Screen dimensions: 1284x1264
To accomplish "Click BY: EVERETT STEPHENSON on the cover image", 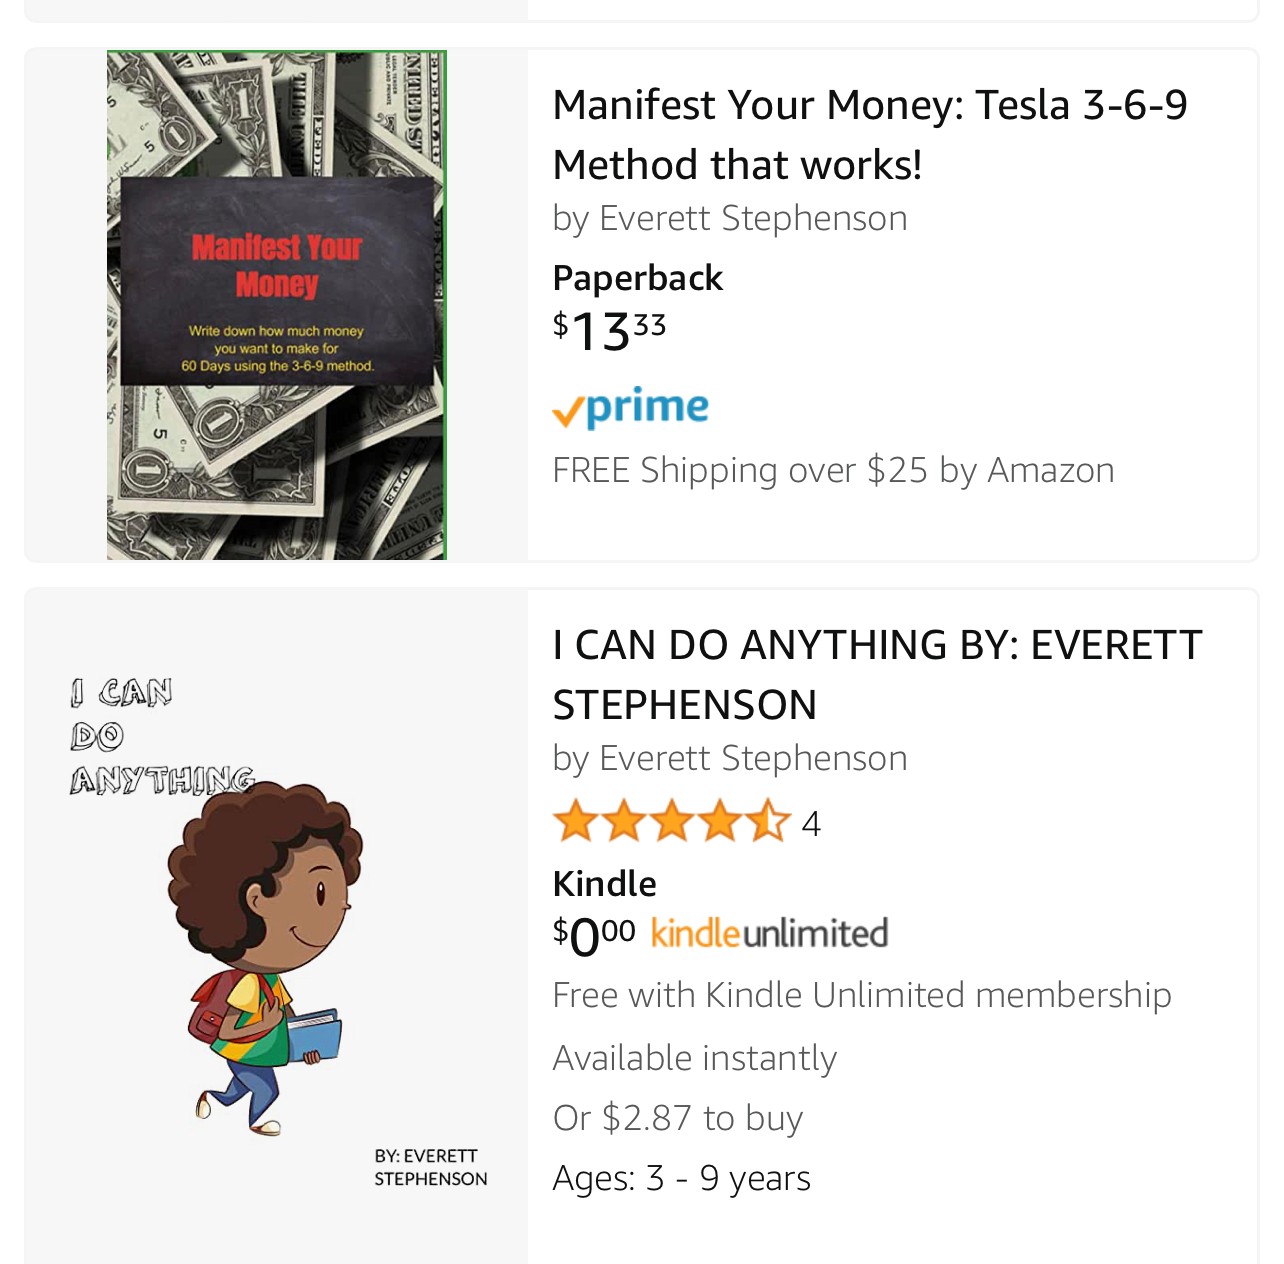I will tap(430, 1167).
